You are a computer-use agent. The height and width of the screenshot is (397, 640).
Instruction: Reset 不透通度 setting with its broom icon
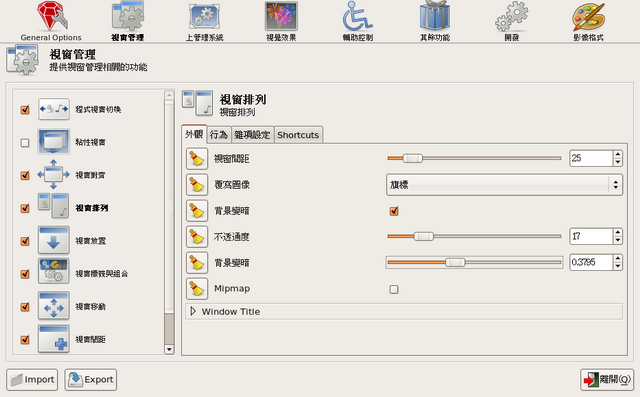coord(197,237)
